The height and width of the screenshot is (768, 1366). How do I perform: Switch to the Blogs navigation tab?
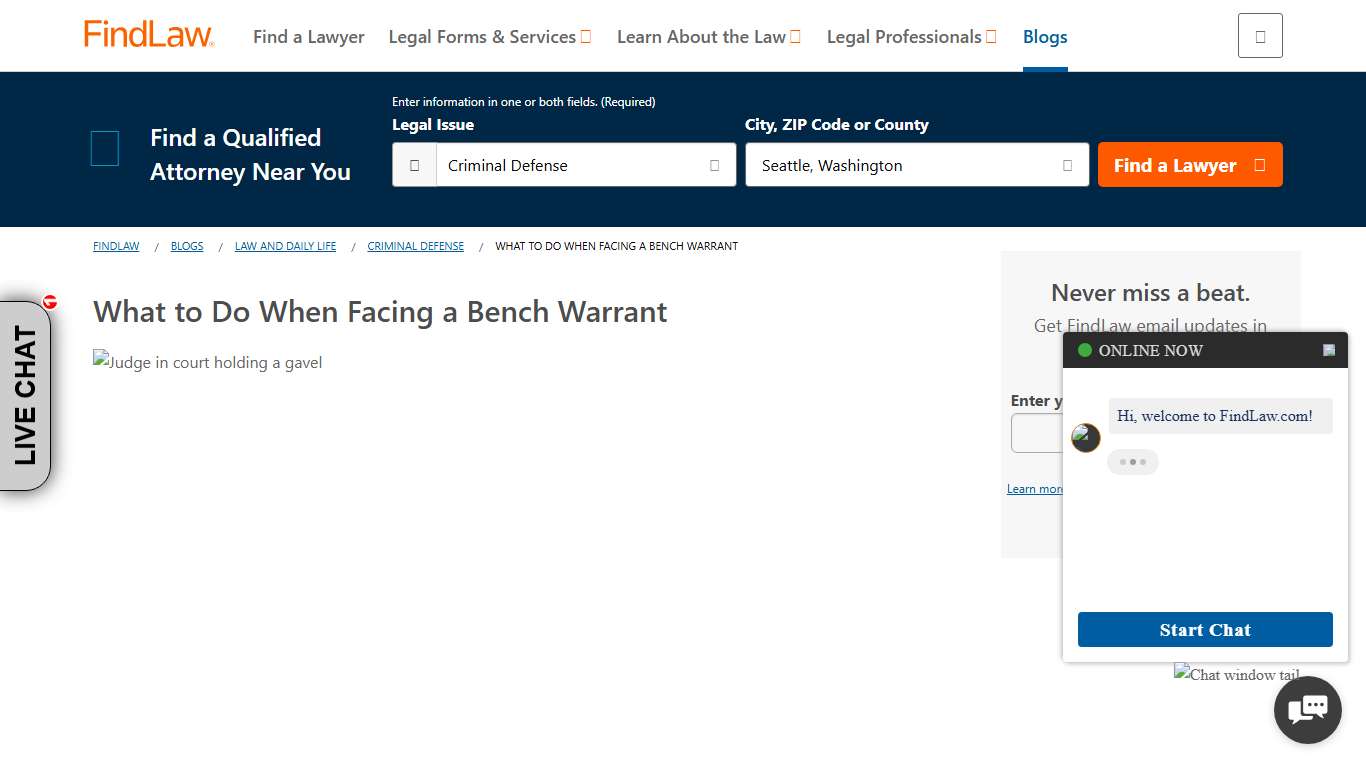click(1044, 37)
